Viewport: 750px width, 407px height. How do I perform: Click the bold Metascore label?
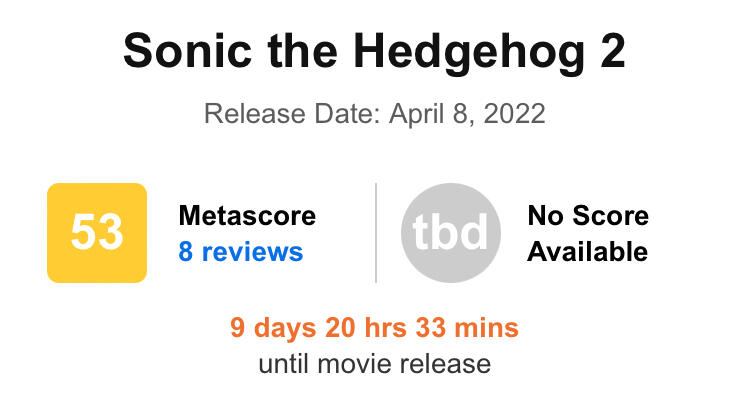click(246, 215)
